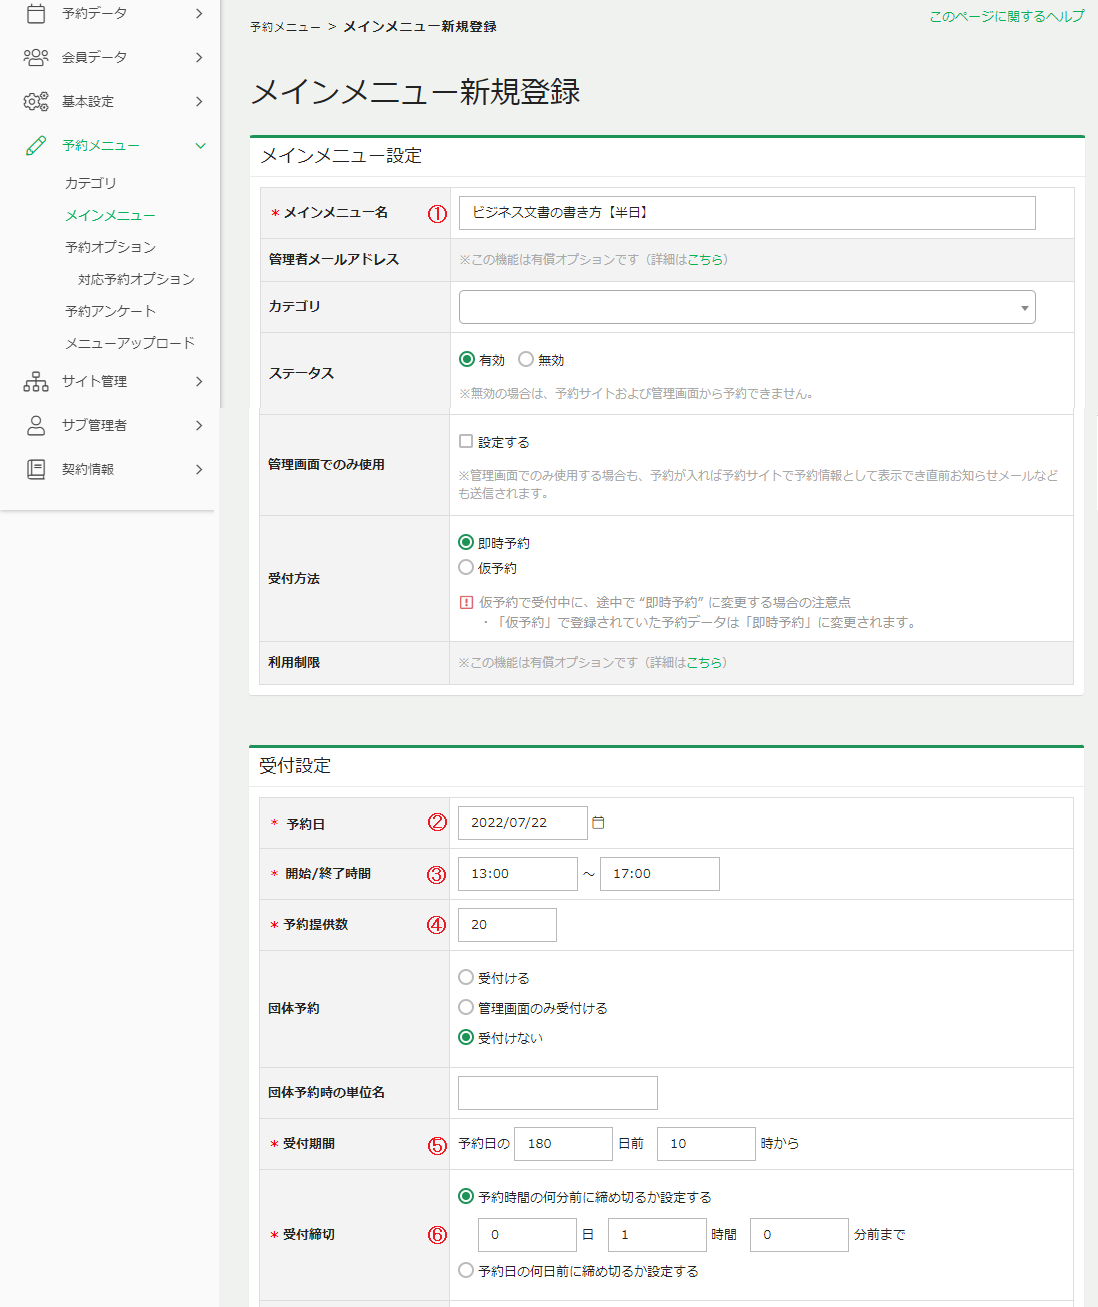This screenshot has height=1307, width=1098.
Task: Check the 設定する checkbox for 管理画面でのみ使用
Action: pos(466,441)
